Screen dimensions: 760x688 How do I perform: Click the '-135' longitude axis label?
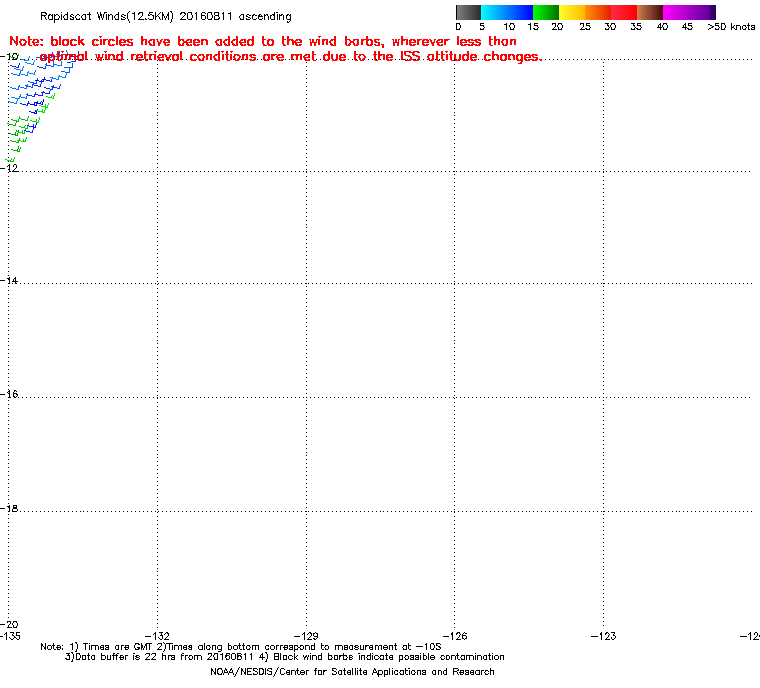pos(10,636)
